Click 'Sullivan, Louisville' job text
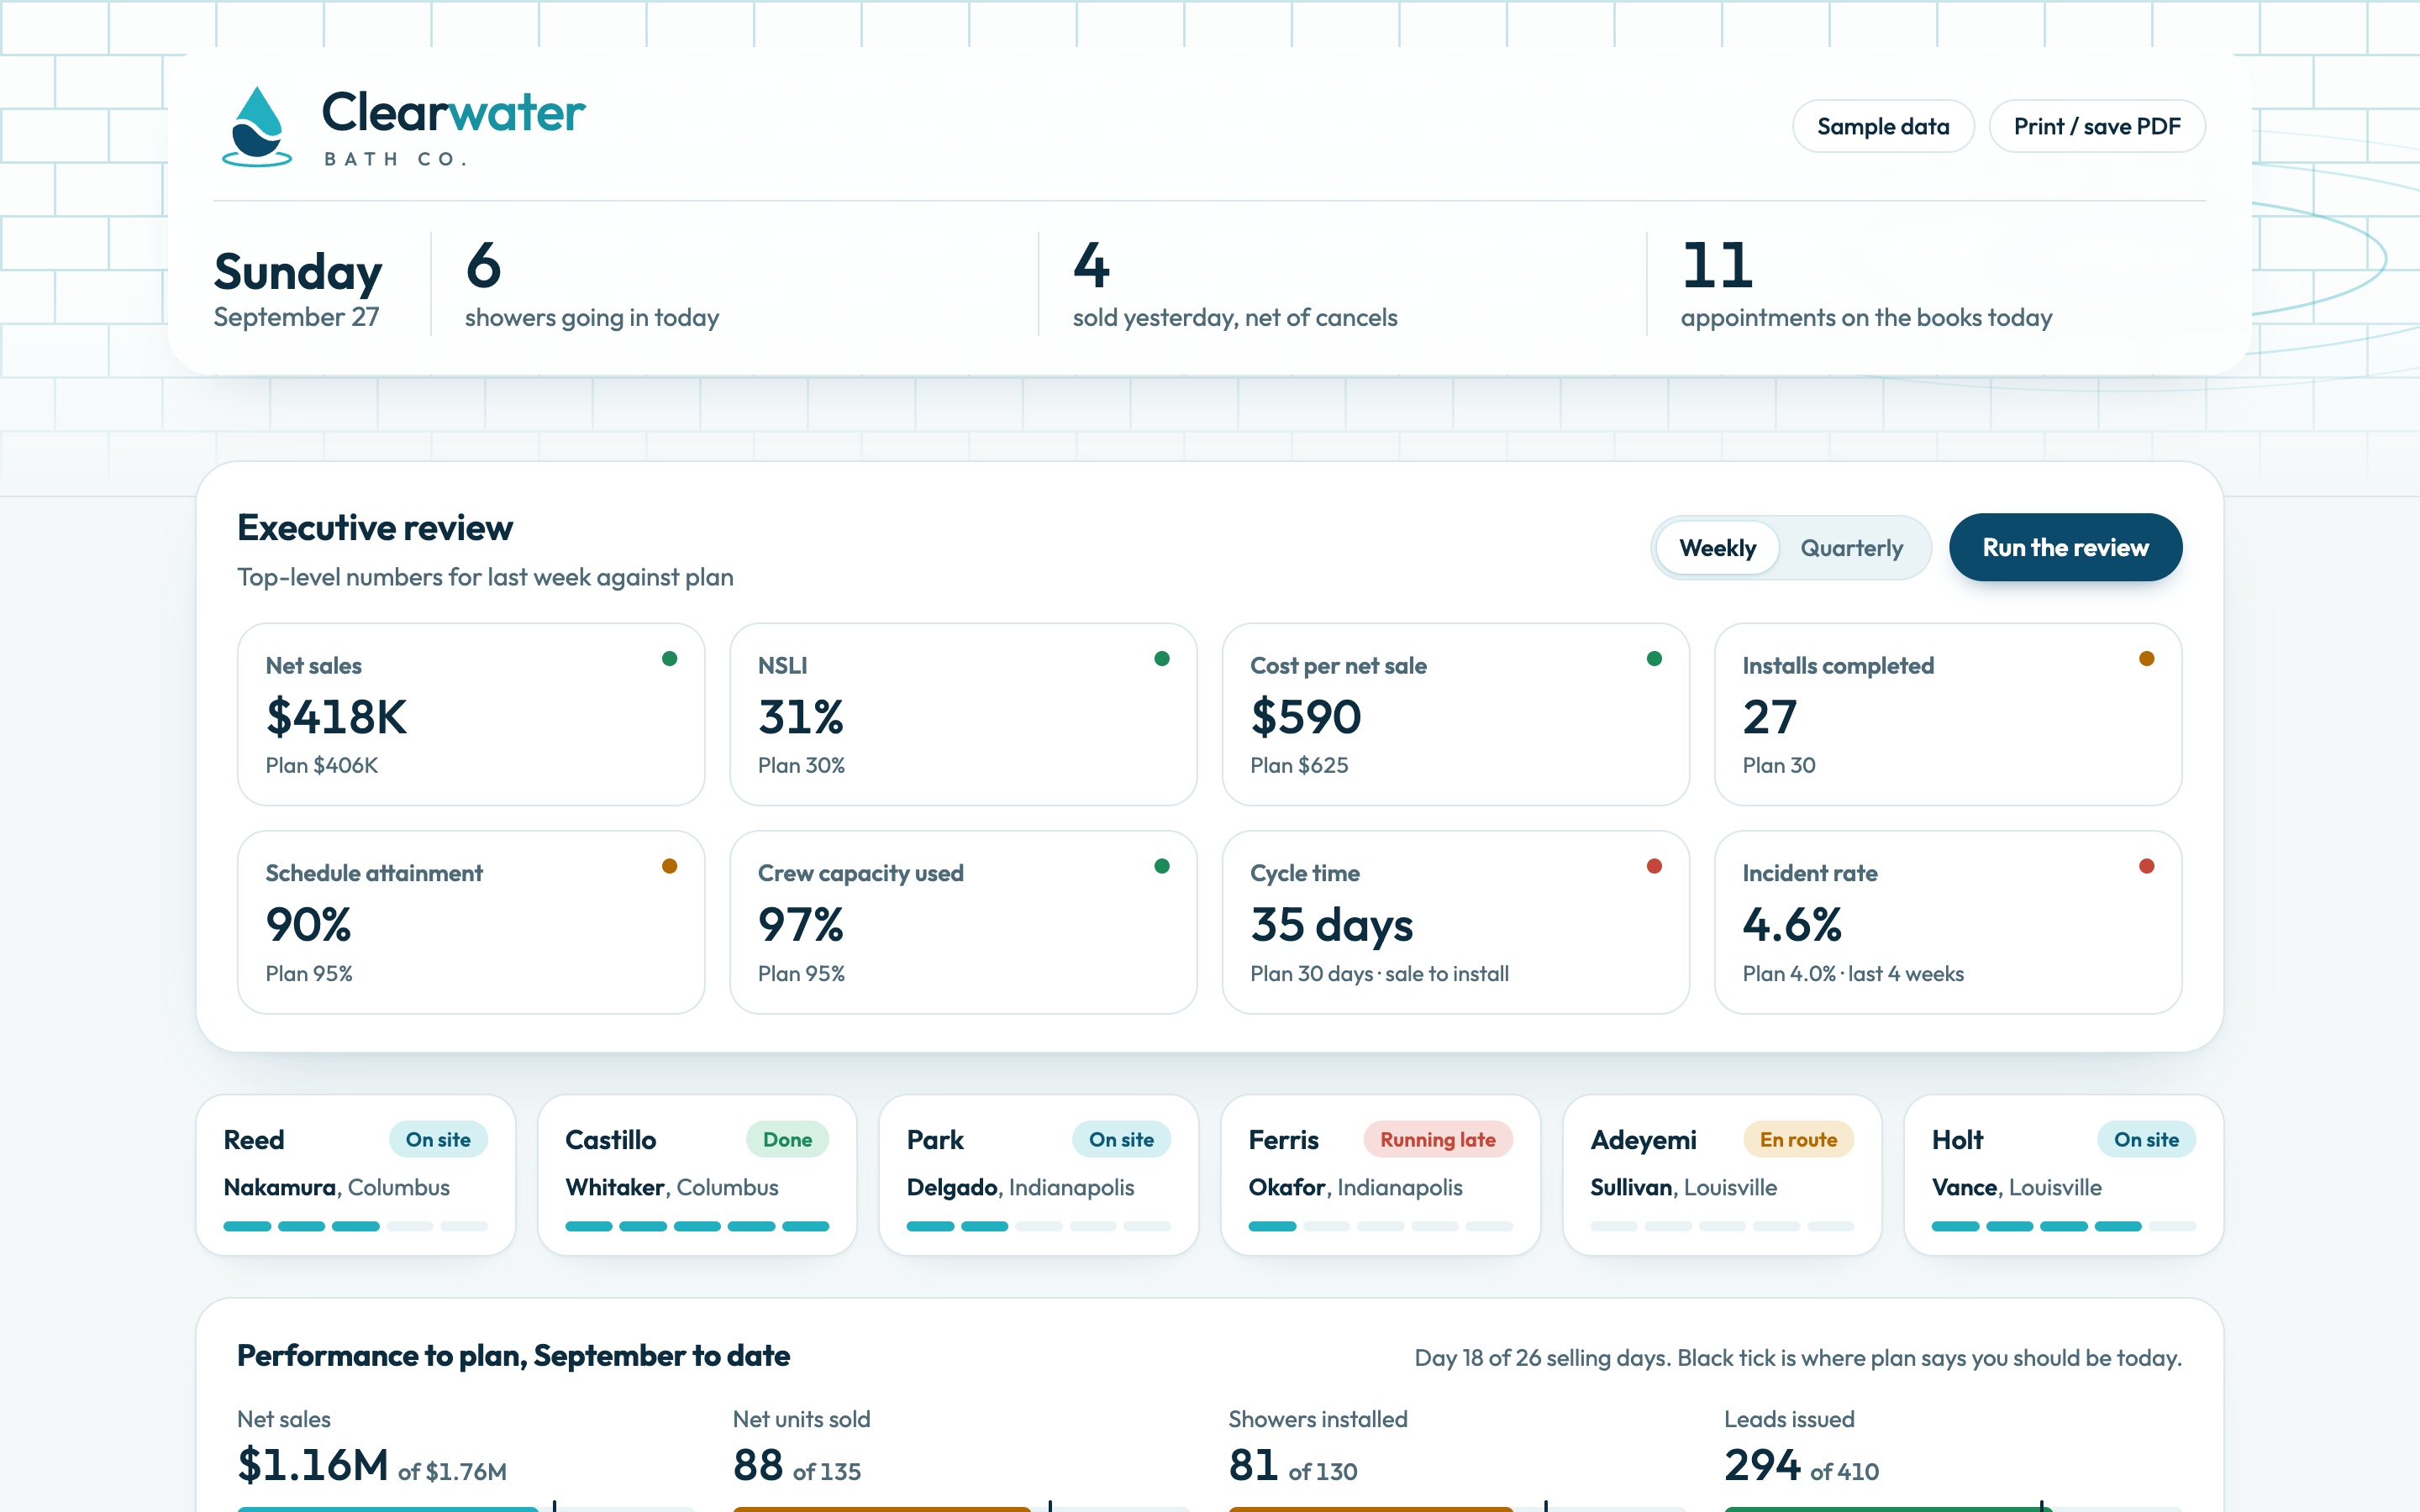Viewport: 2420px width, 1512px height. 1684,1187
